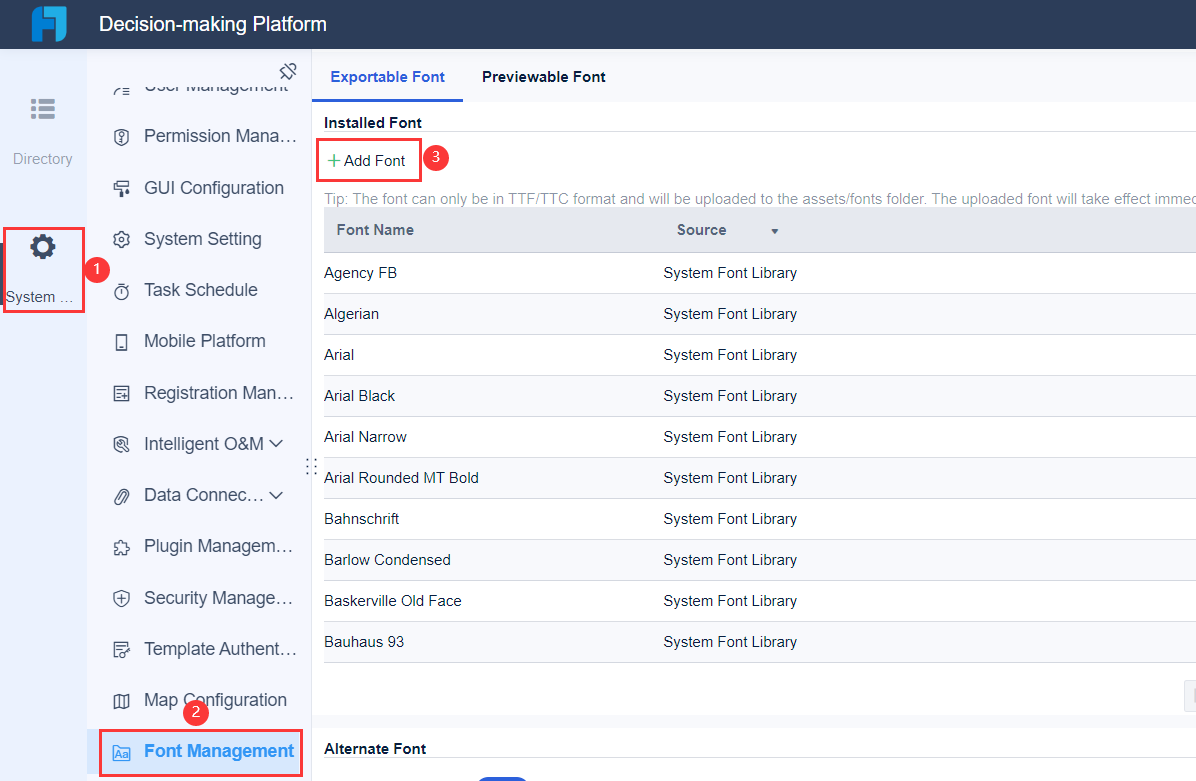This screenshot has height=781, width=1196.
Task: Click the Mobile Platform phone icon
Action: (122, 342)
